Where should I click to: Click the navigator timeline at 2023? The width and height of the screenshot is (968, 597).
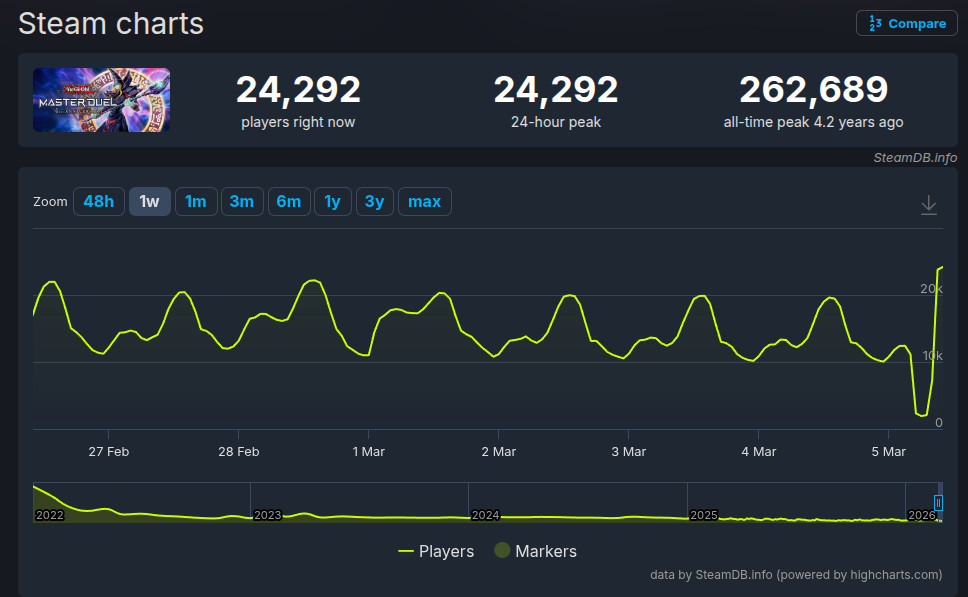tap(267, 515)
